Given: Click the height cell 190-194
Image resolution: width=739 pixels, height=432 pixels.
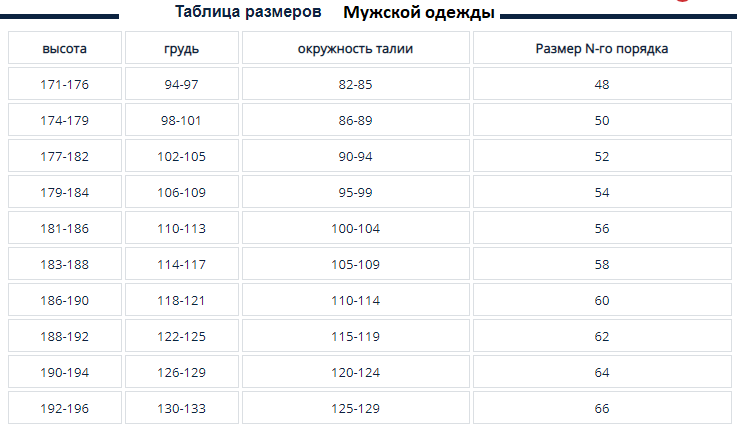Looking at the screenshot, I should point(65,372).
